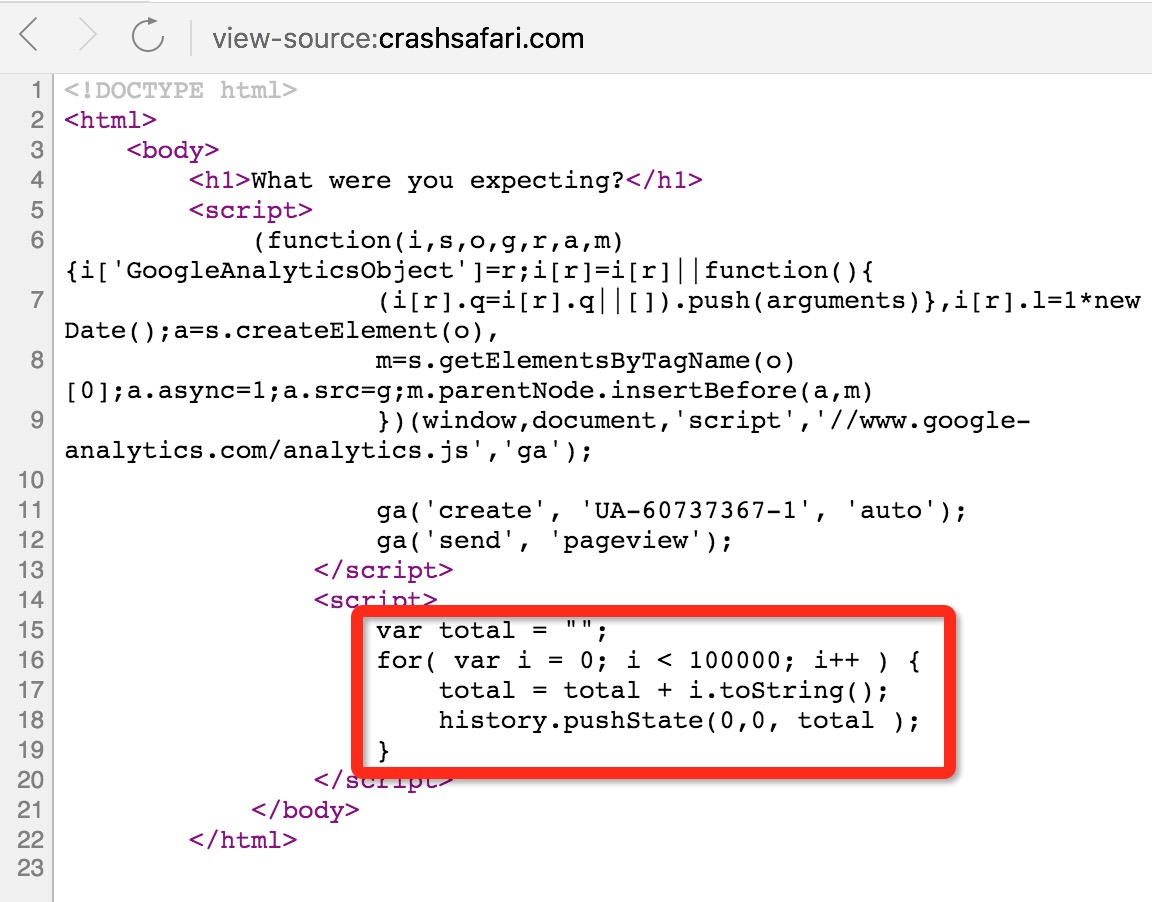The height and width of the screenshot is (902, 1152).
Task: Click the closing '</script>' tag on line 13
Action: click(384, 571)
